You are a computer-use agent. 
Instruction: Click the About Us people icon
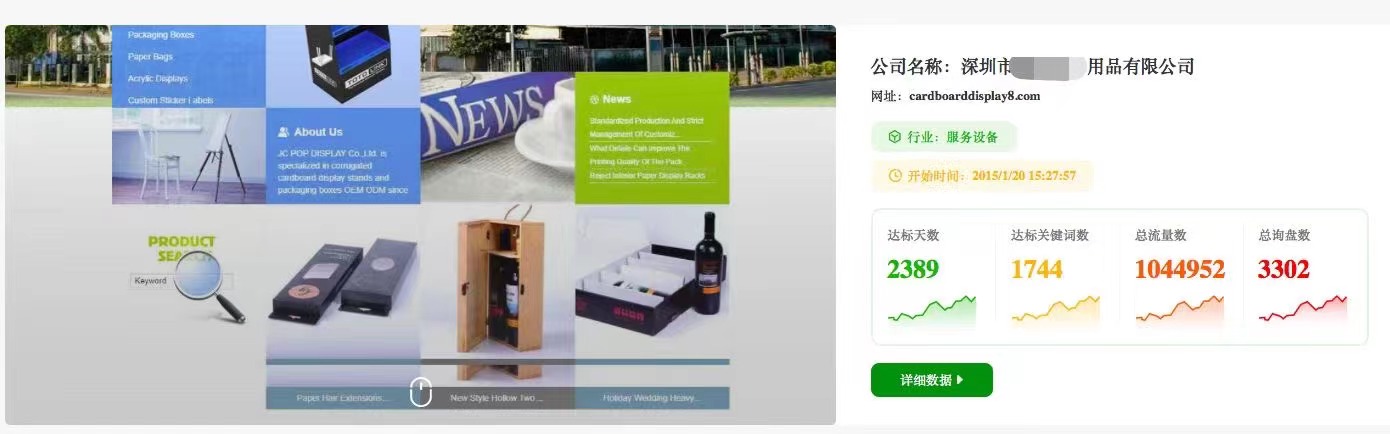pos(284,132)
